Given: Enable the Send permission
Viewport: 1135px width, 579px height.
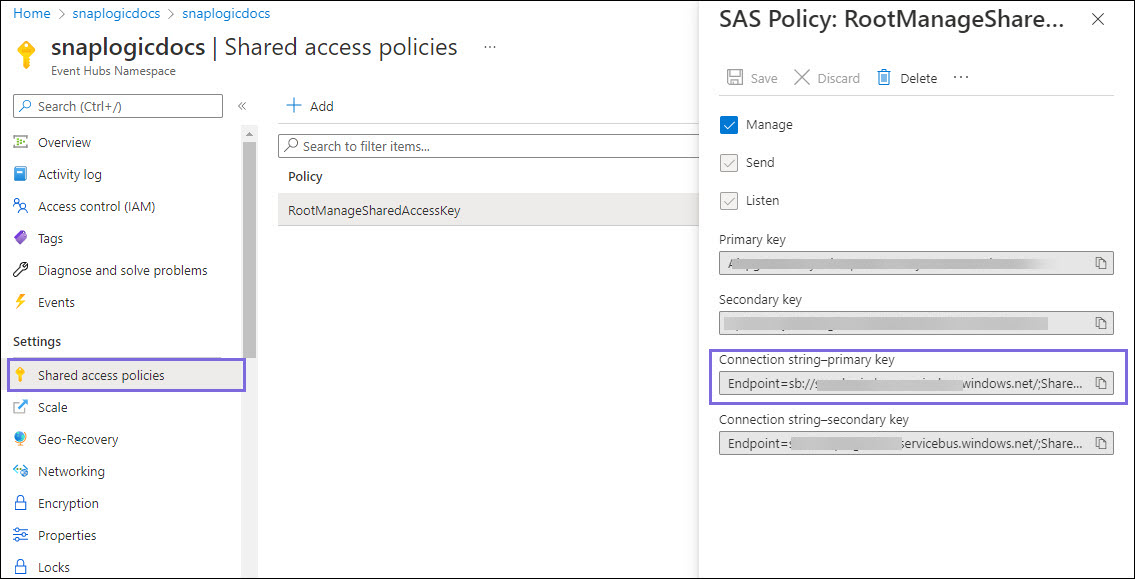Looking at the screenshot, I should tap(729, 162).
